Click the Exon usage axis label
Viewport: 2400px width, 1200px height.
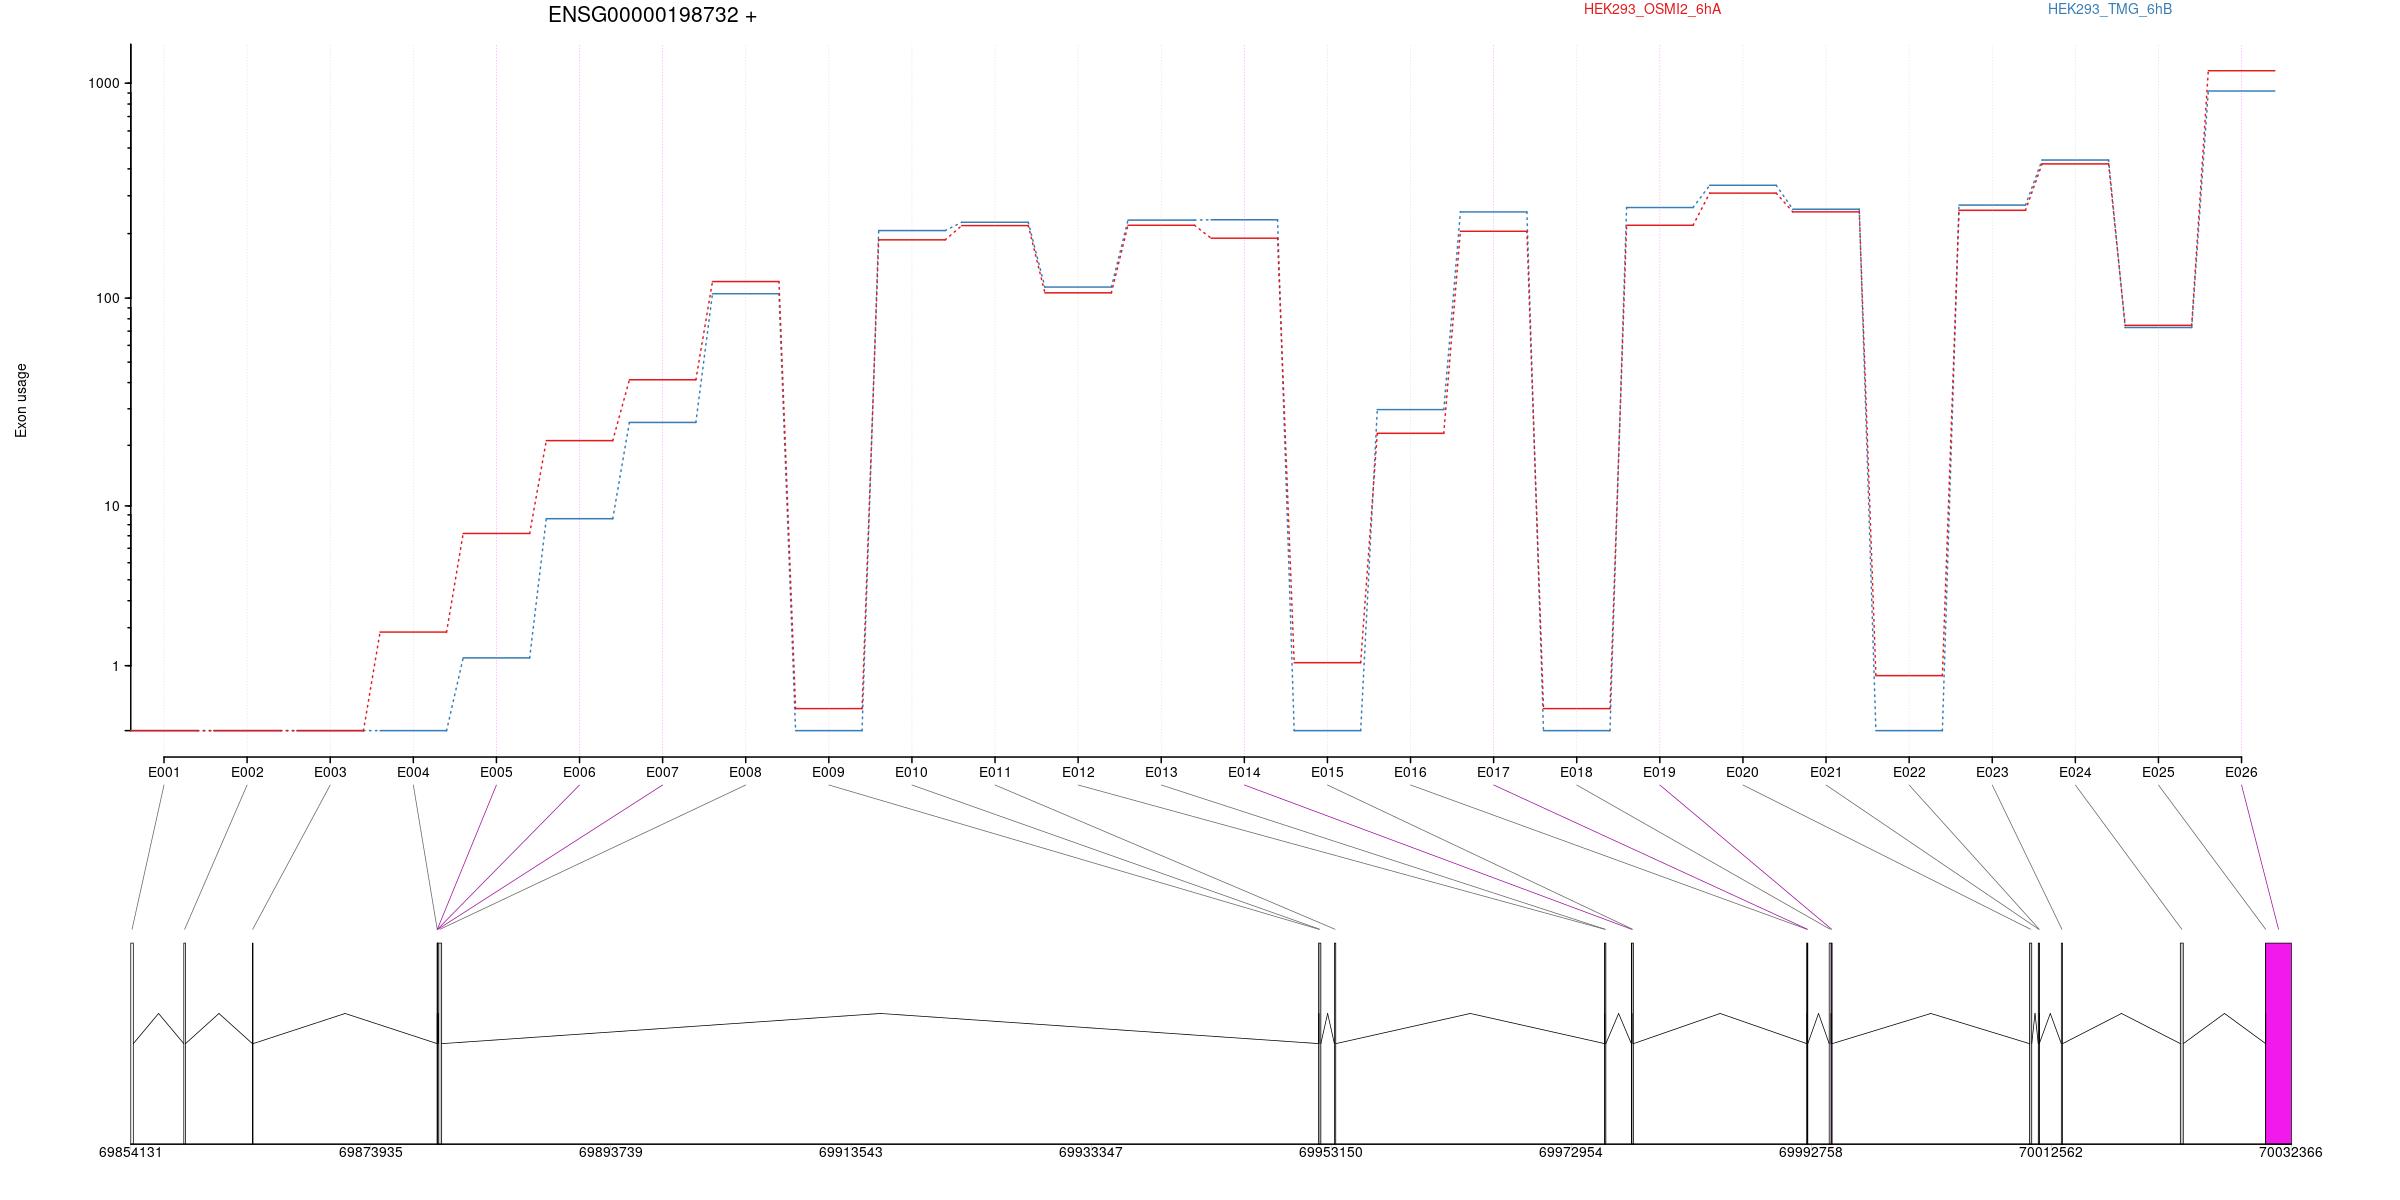[x=21, y=400]
